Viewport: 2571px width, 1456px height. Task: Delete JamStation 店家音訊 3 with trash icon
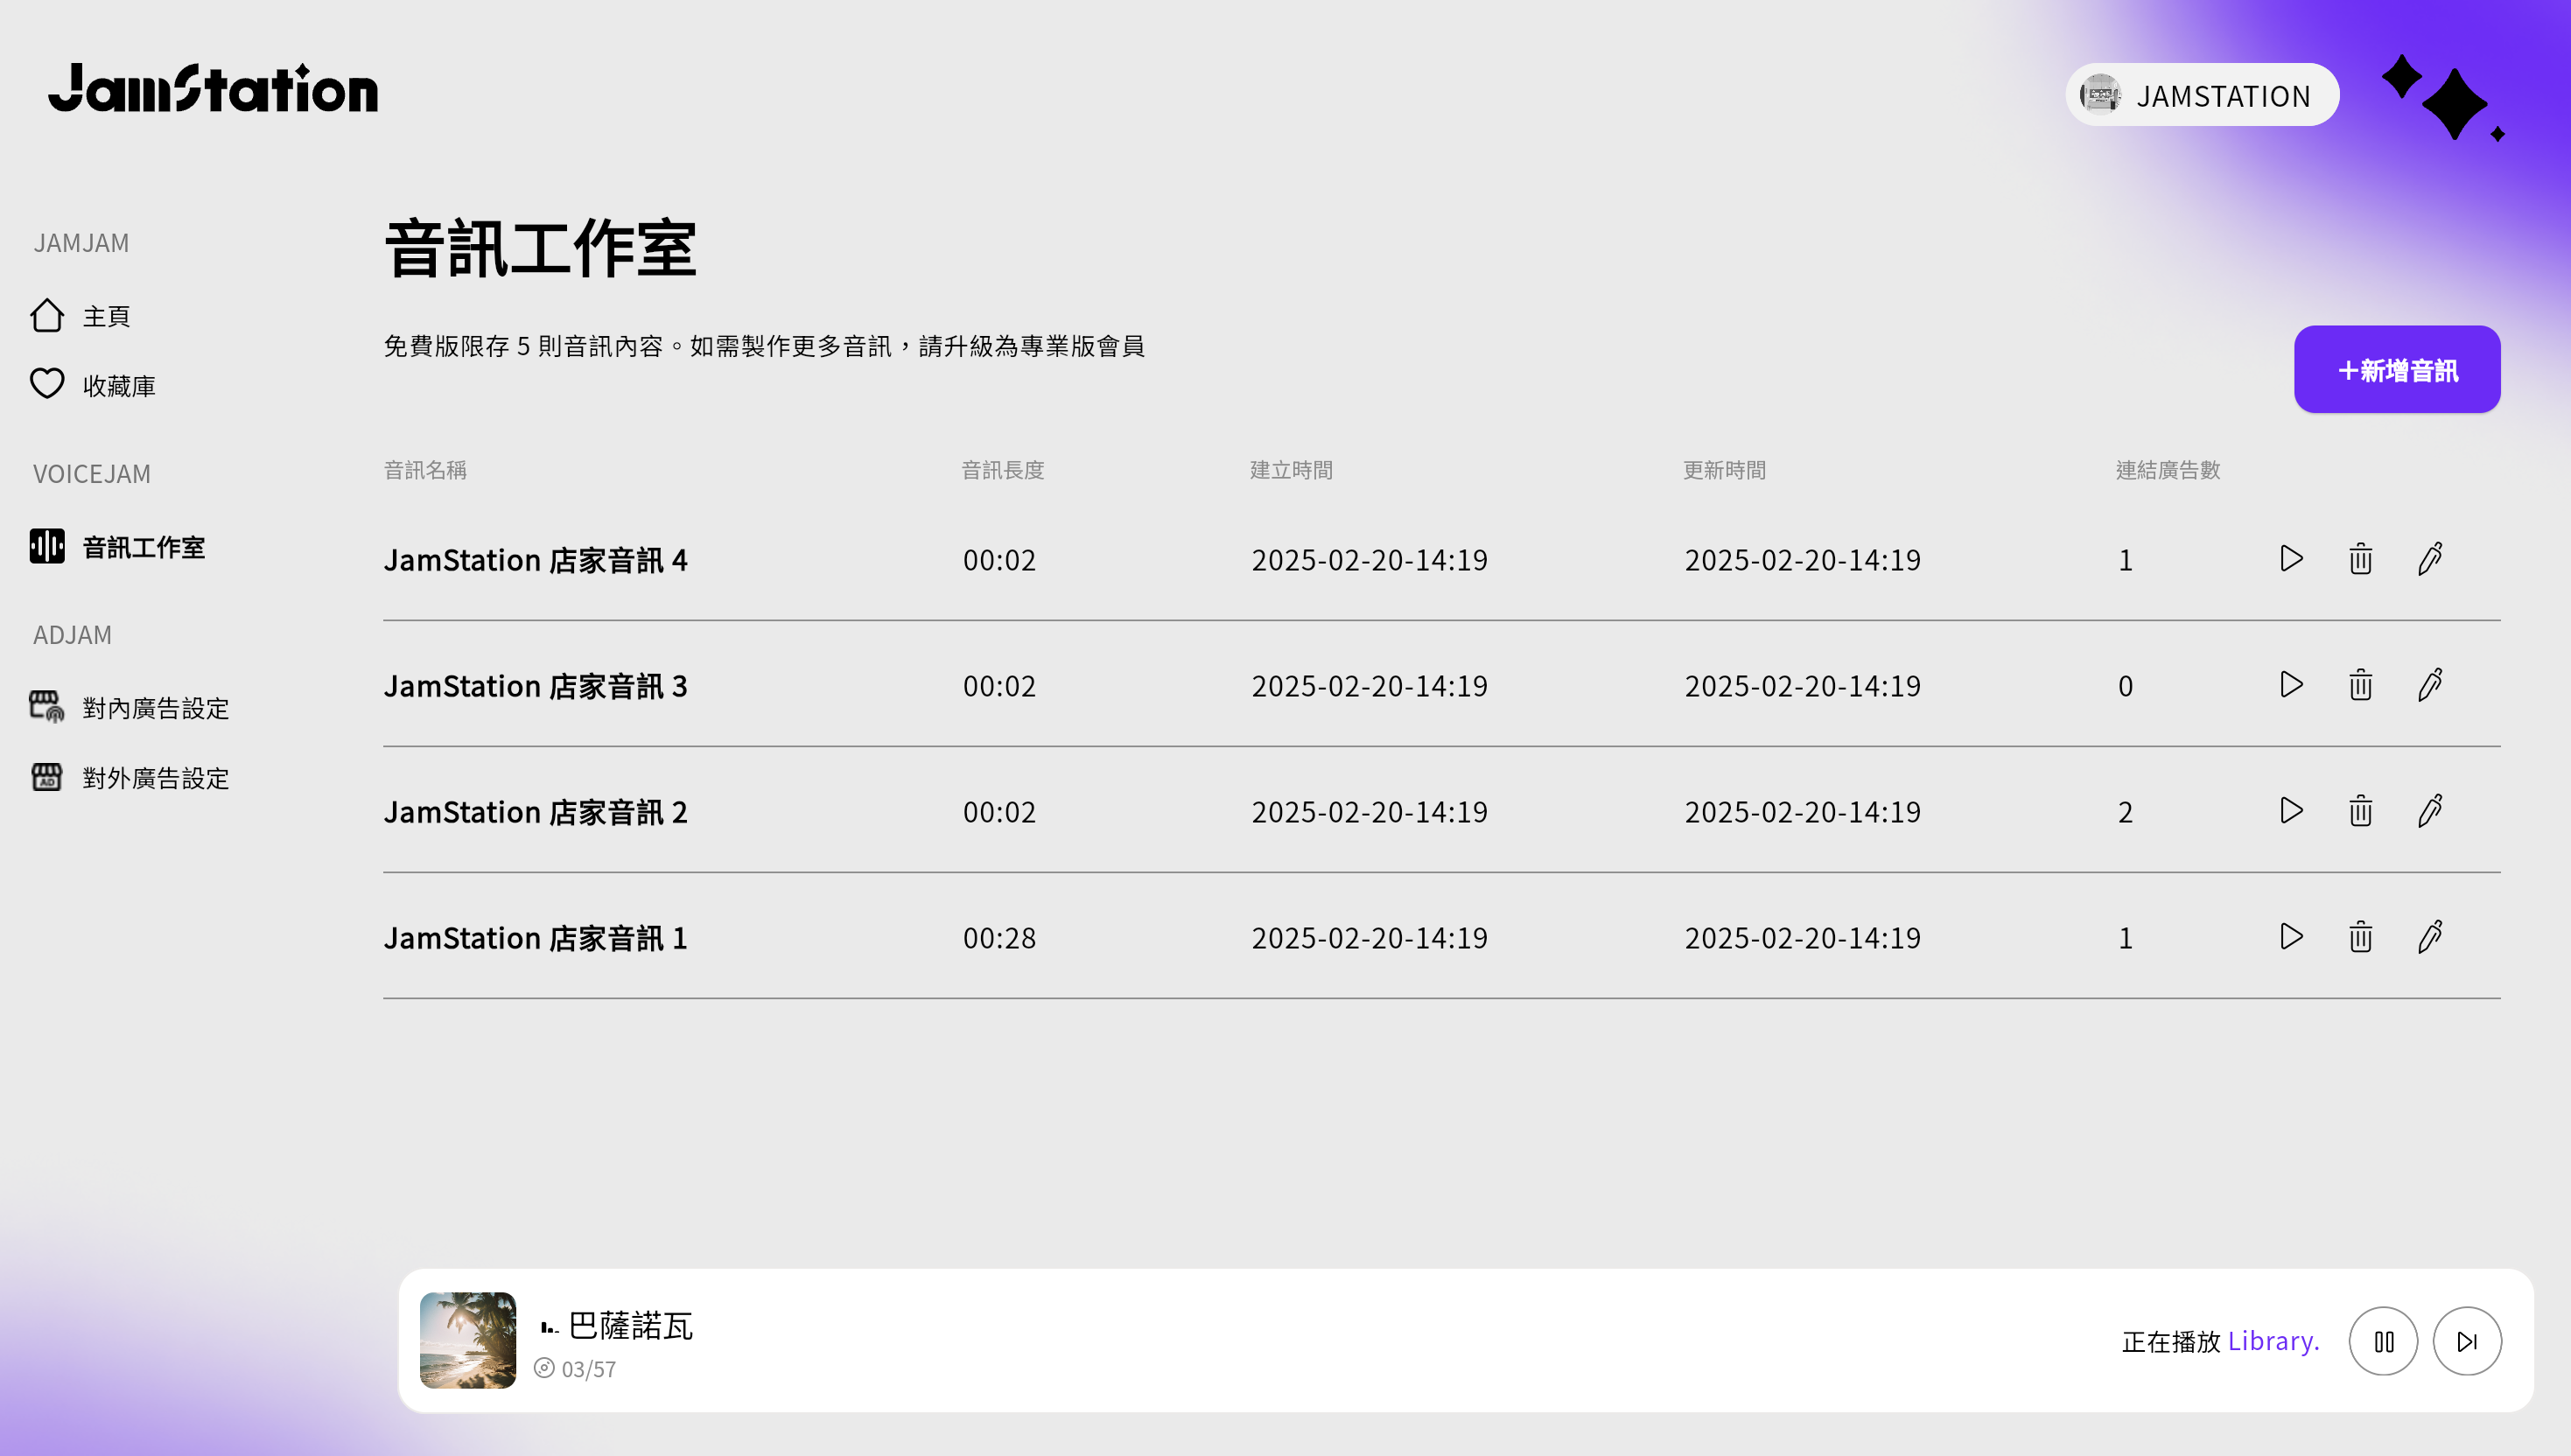(x=2360, y=685)
